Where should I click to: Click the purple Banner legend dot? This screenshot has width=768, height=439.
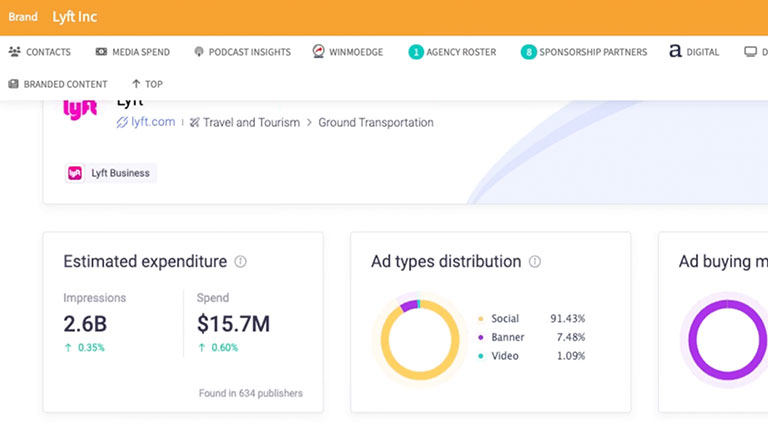[480, 338]
